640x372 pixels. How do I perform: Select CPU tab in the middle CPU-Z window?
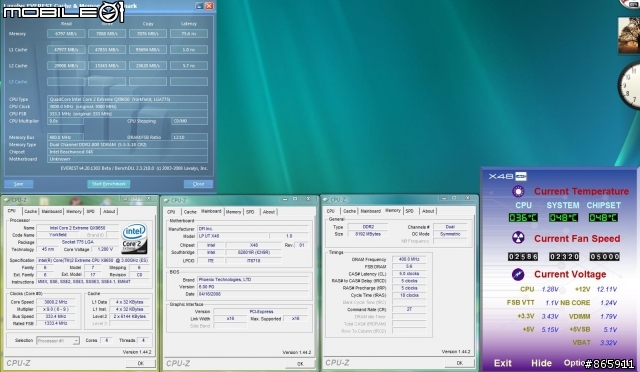[171, 212]
